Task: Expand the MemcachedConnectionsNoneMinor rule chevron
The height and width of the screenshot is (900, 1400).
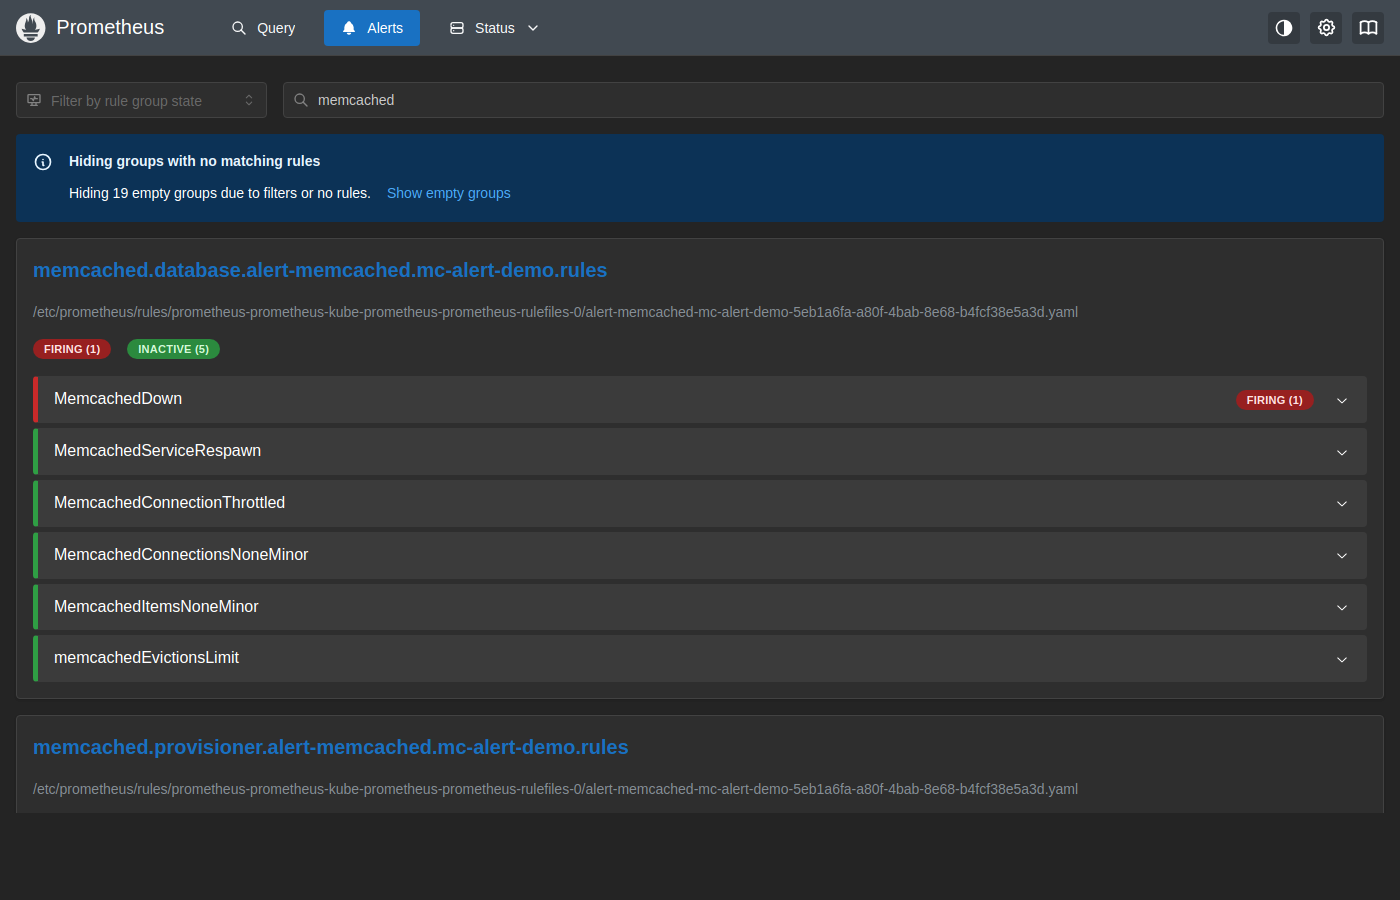Action: (x=1342, y=555)
